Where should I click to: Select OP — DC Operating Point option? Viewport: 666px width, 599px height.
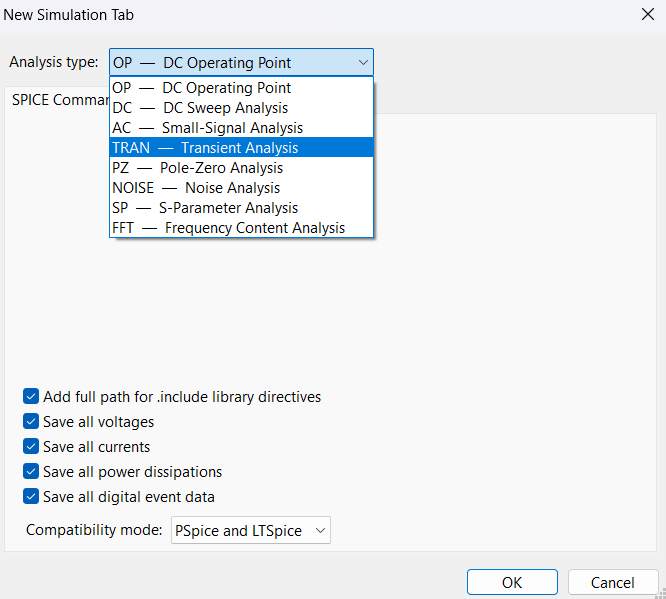241,88
